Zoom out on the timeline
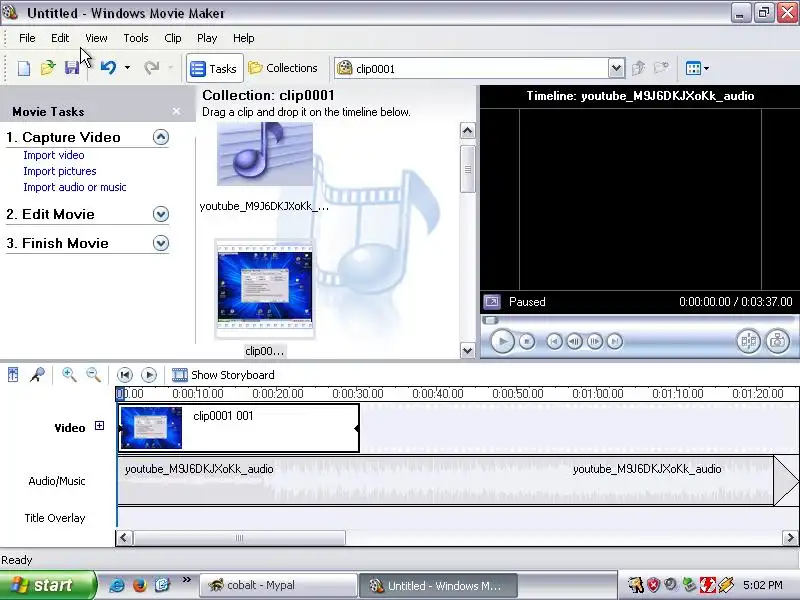Screen dimensions: 800x600 coord(93,375)
